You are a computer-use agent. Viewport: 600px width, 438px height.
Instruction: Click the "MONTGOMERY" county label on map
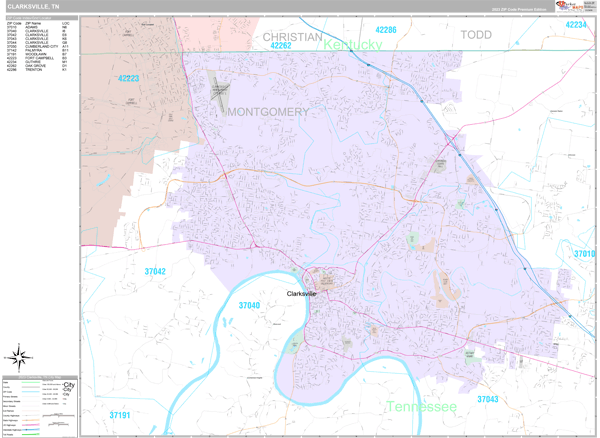tap(268, 112)
